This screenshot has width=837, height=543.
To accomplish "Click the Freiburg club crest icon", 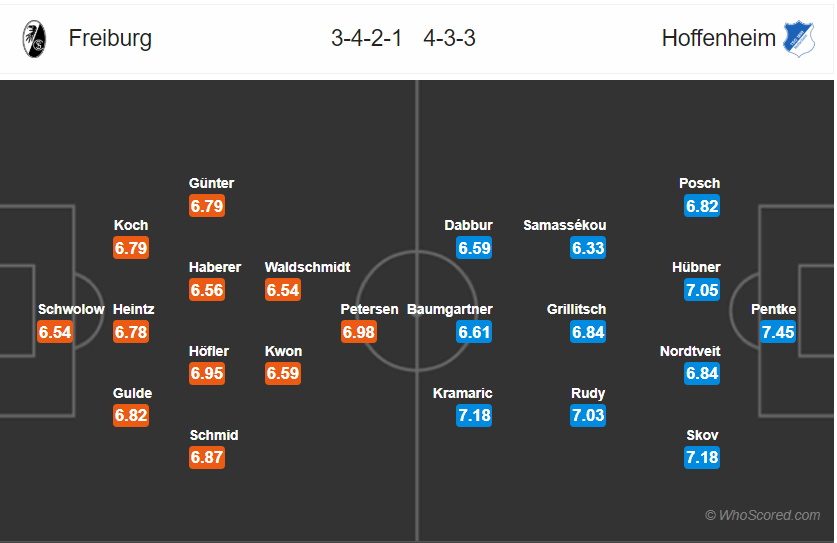I will coord(34,39).
